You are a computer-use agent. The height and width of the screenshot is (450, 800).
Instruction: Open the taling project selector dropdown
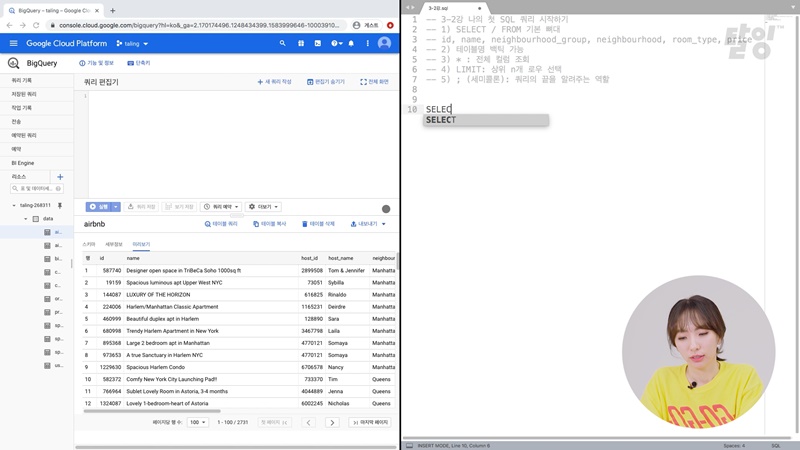point(133,43)
